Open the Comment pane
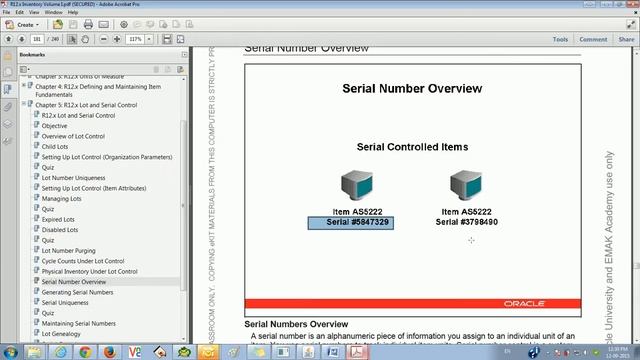 click(593, 39)
